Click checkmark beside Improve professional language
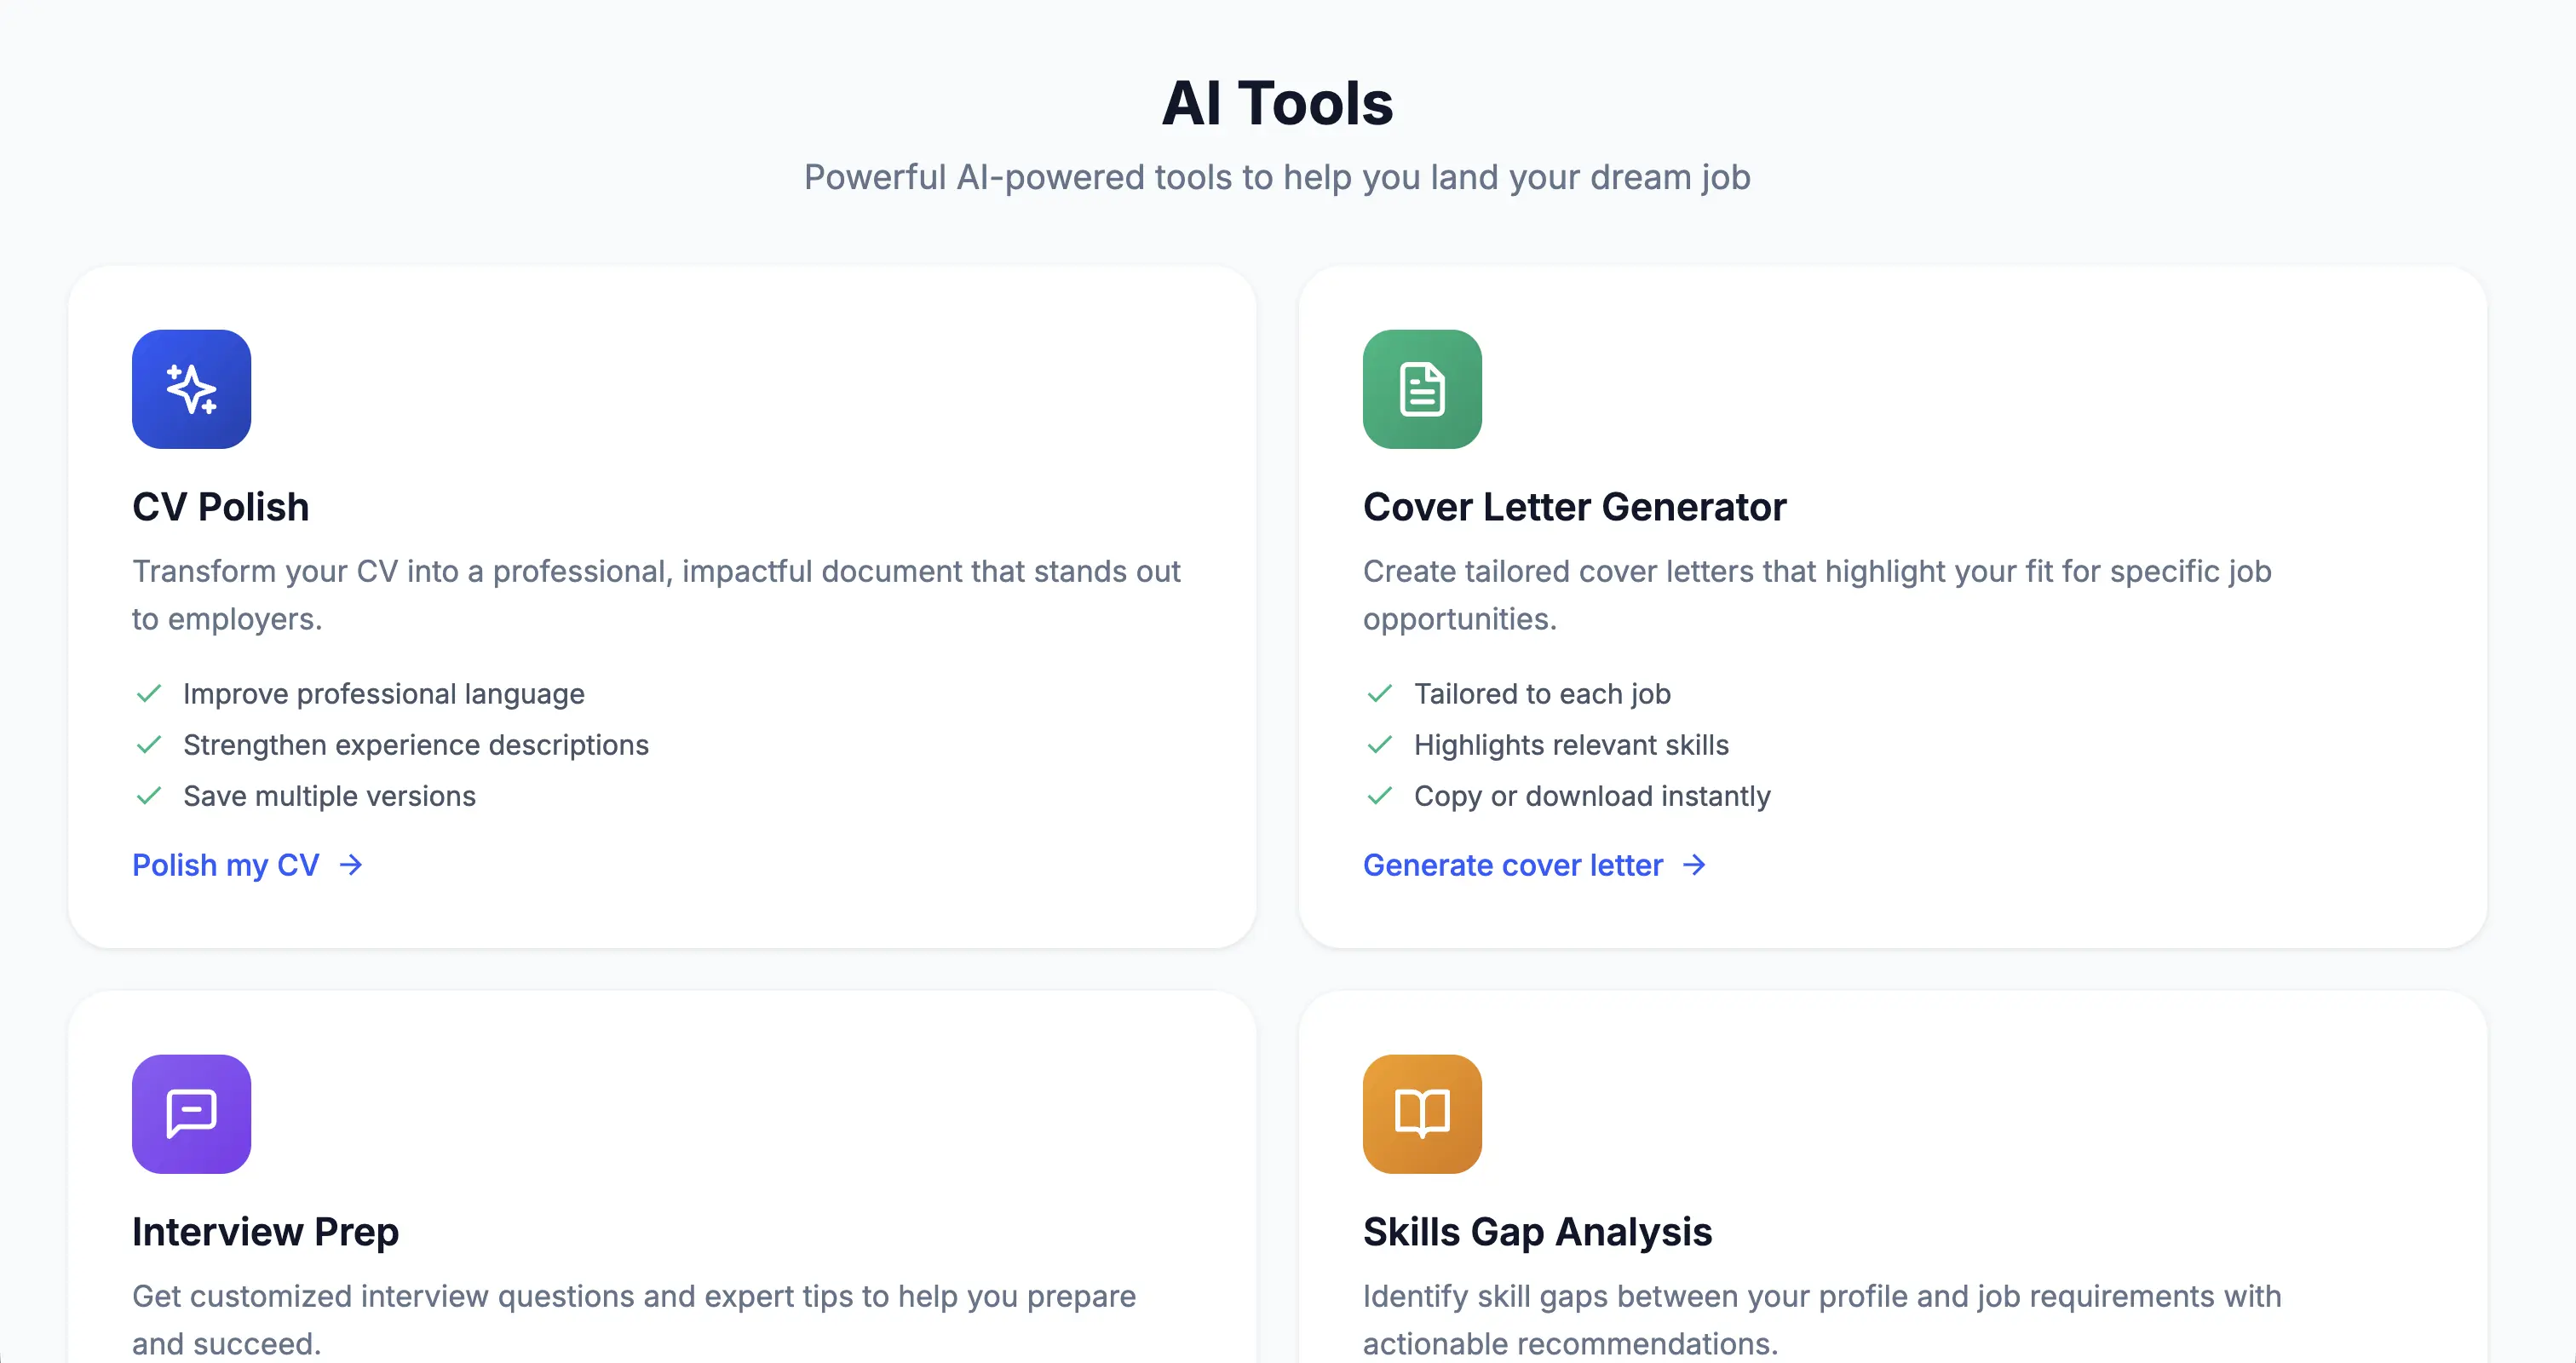 point(149,694)
